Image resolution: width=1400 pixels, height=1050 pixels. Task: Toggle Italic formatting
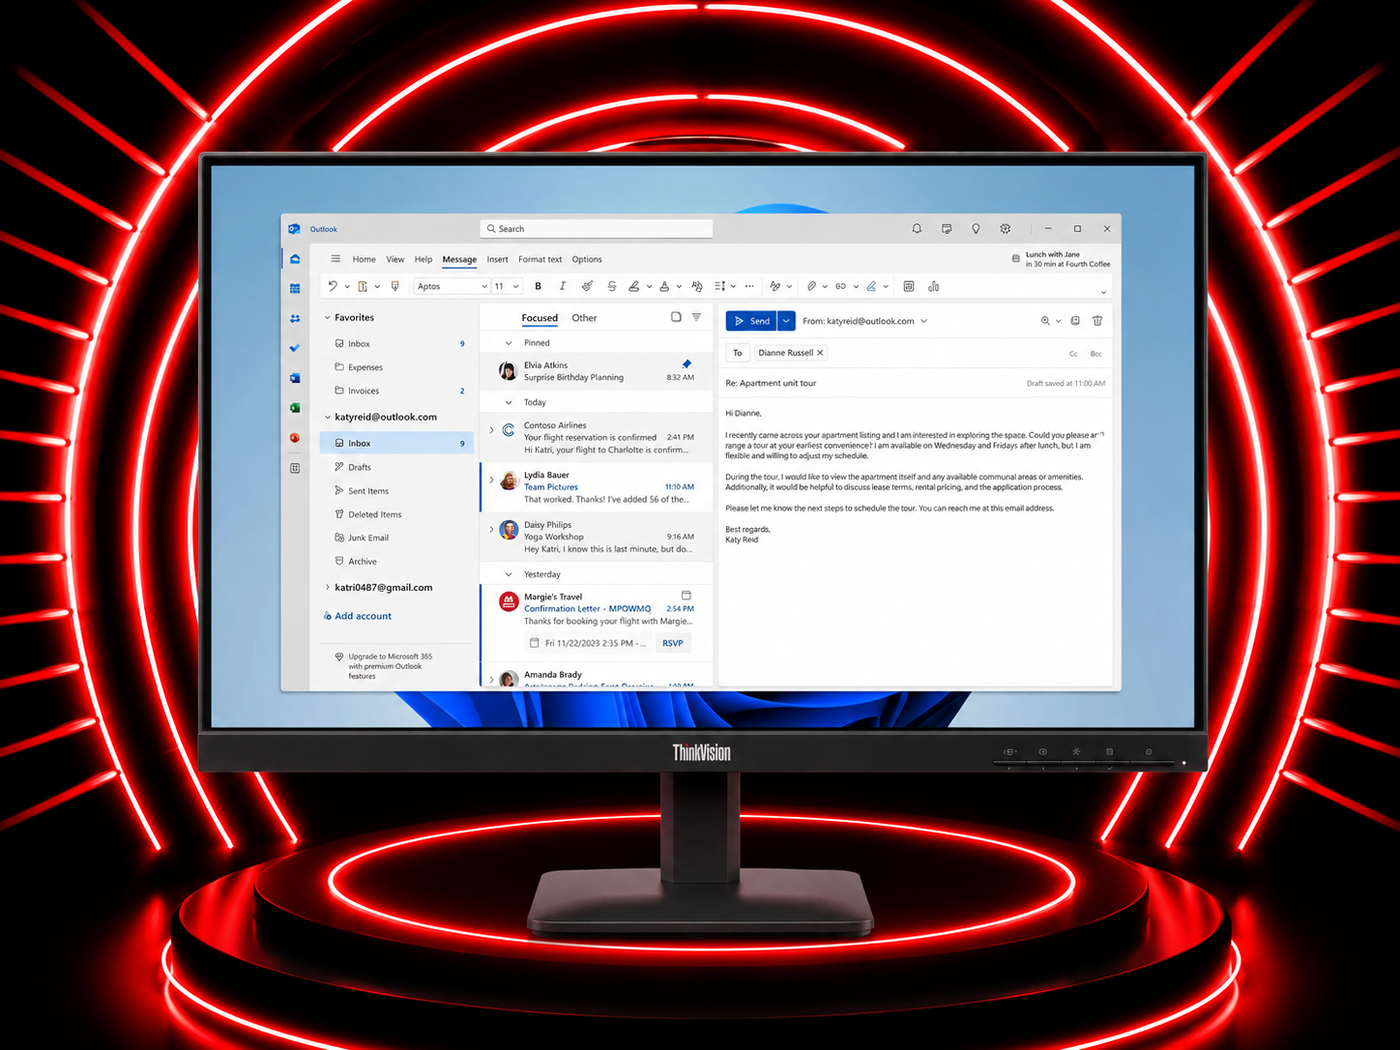(x=563, y=286)
